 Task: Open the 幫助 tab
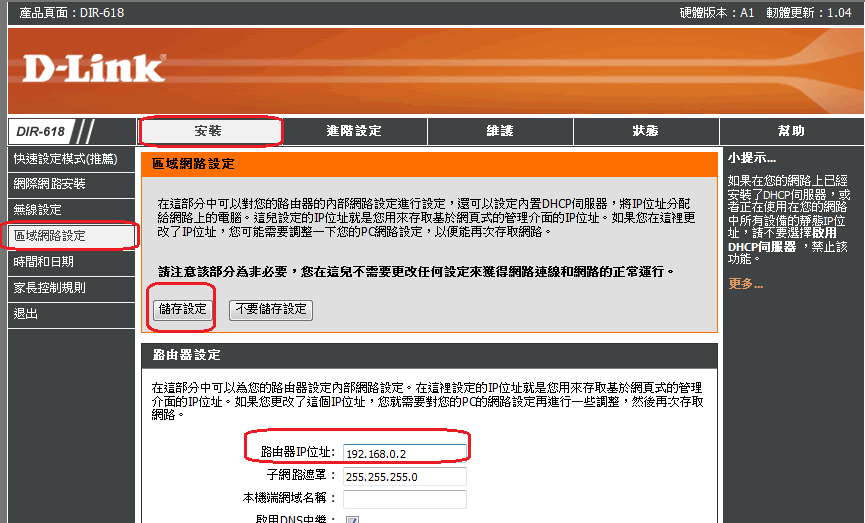pos(792,131)
